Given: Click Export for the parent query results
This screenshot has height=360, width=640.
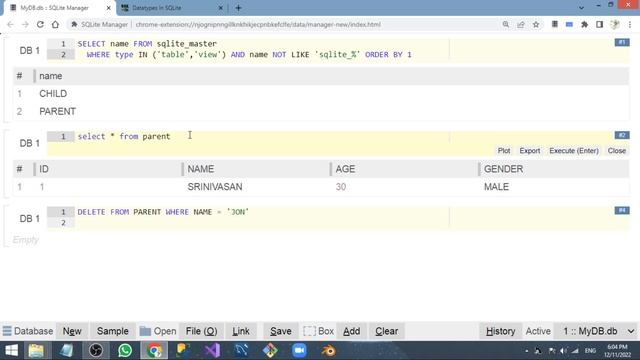Looking at the screenshot, I should pyautogui.click(x=530, y=151).
